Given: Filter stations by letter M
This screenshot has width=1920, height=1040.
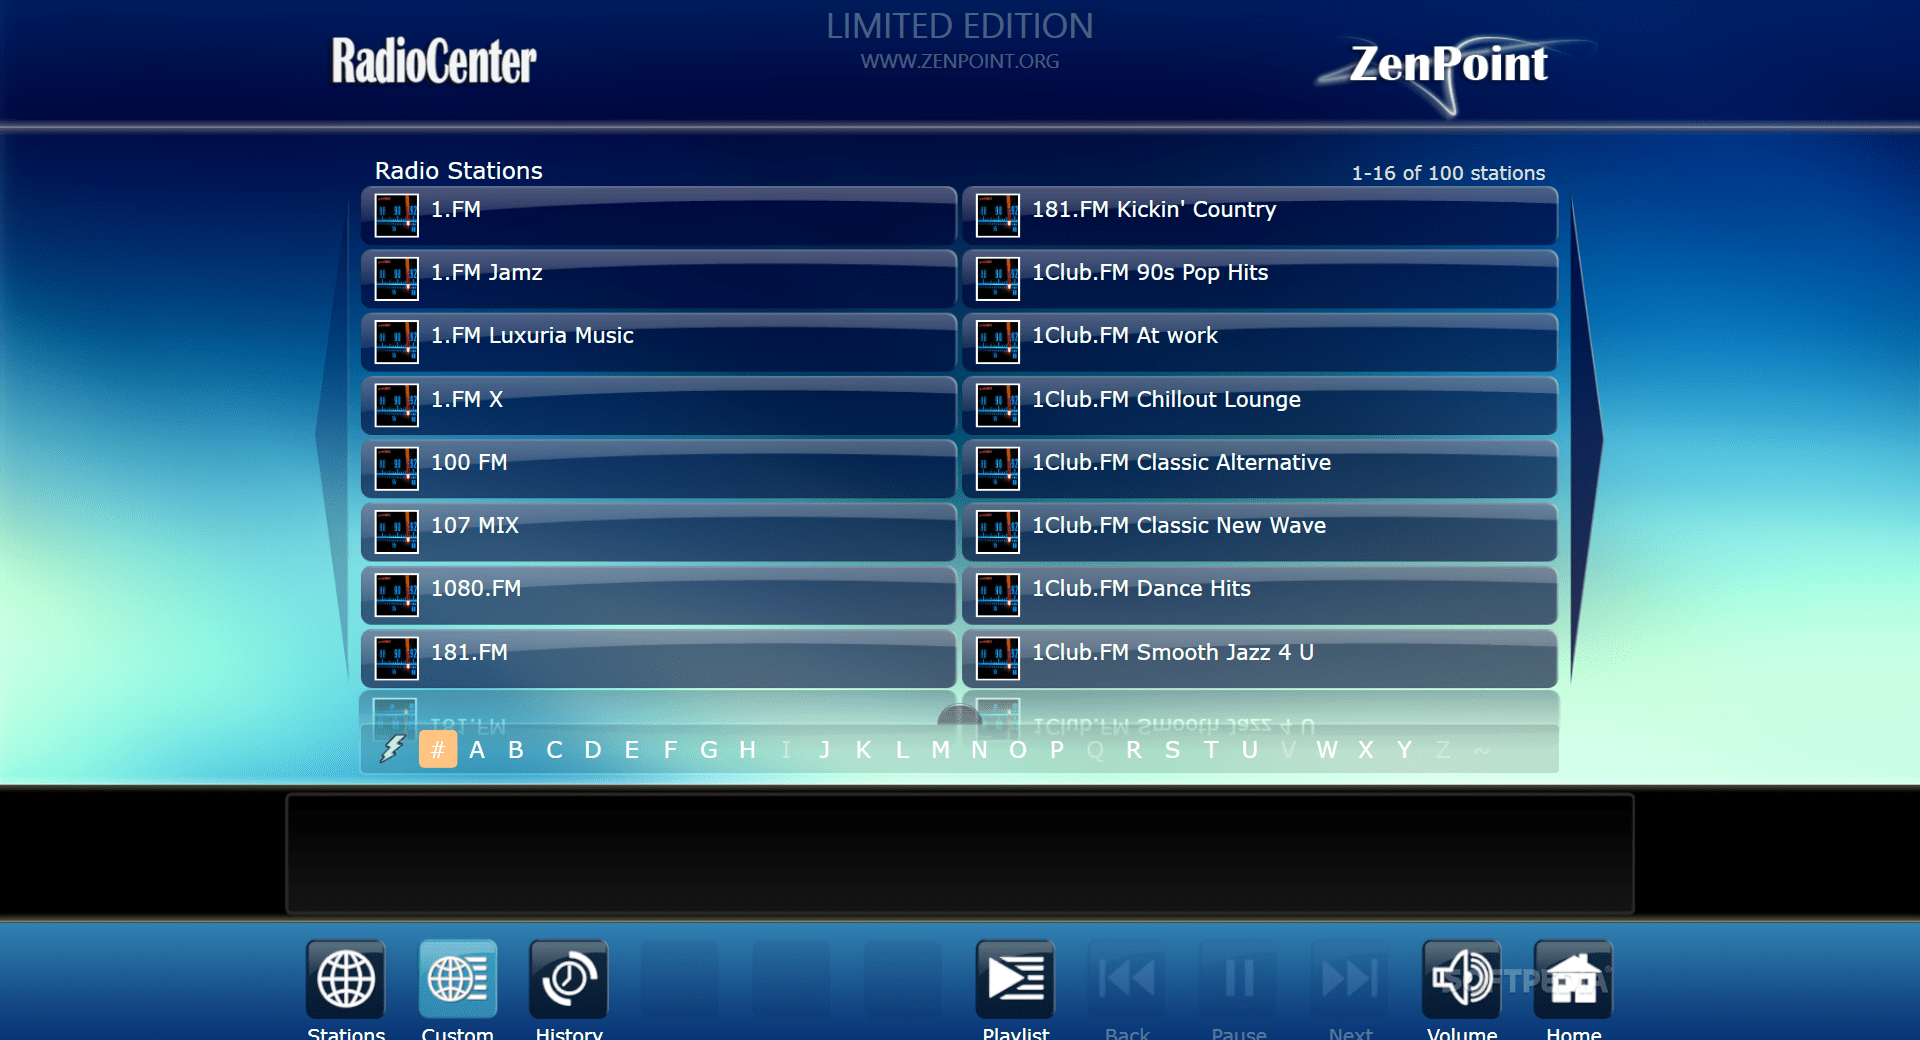Looking at the screenshot, I should coord(941,750).
